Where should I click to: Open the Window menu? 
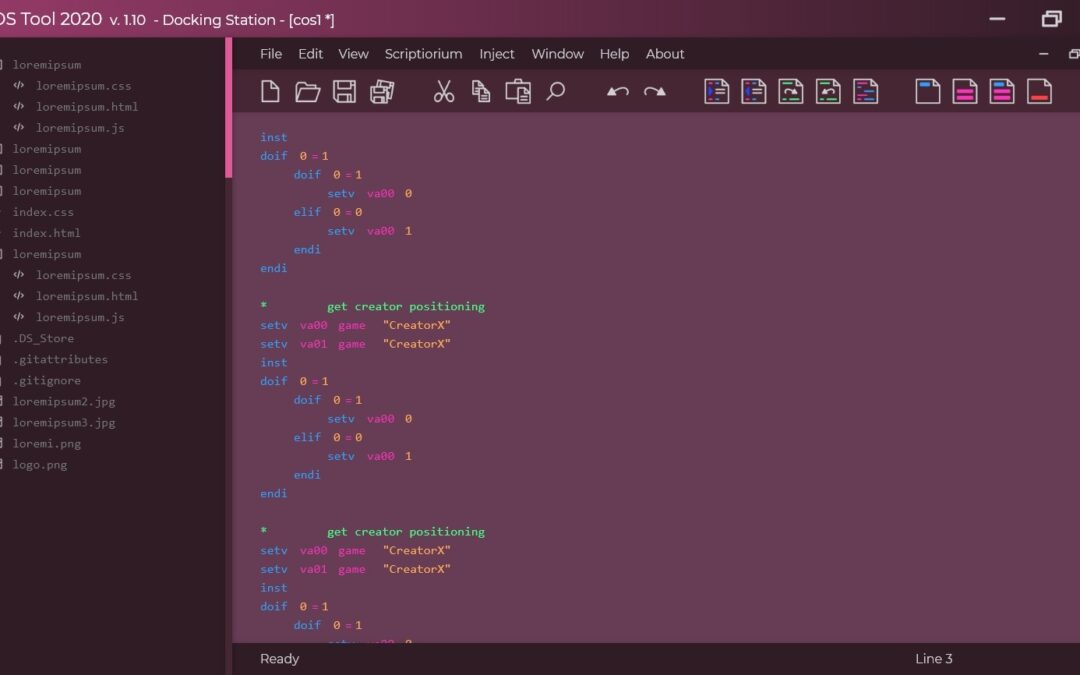point(557,54)
